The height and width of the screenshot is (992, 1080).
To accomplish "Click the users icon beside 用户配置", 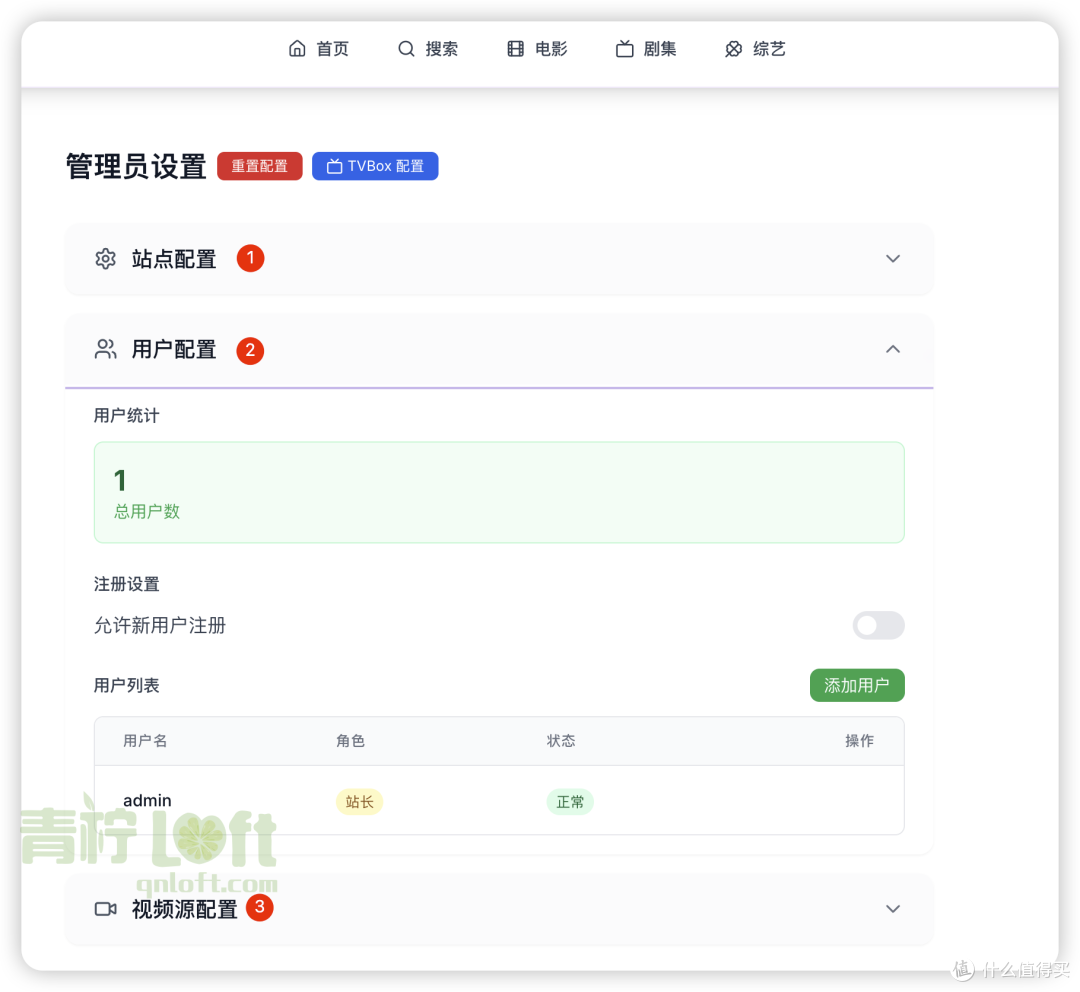I will [105, 349].
